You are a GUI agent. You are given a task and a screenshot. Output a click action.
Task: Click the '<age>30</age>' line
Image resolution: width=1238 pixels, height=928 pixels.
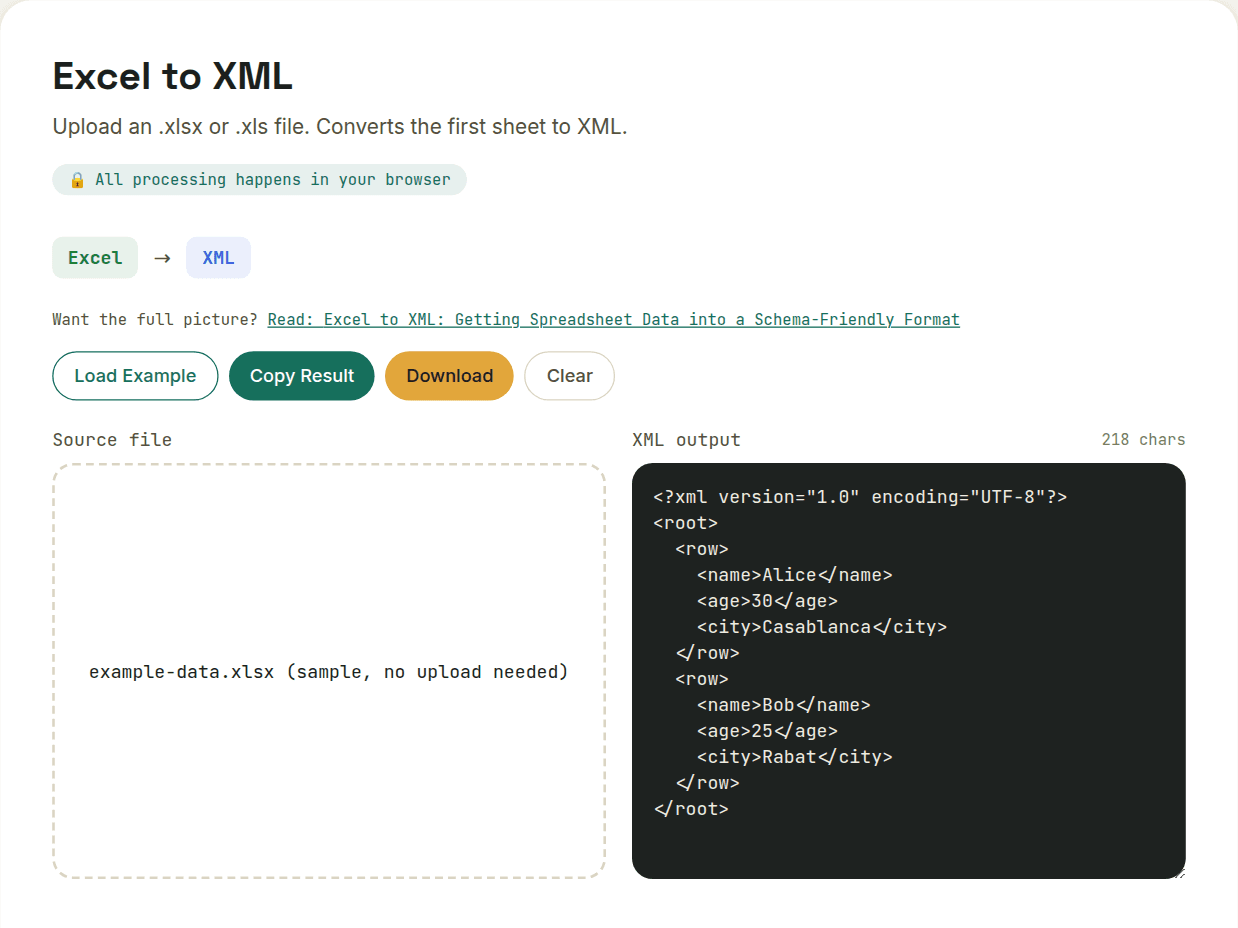tap(767, 601)
